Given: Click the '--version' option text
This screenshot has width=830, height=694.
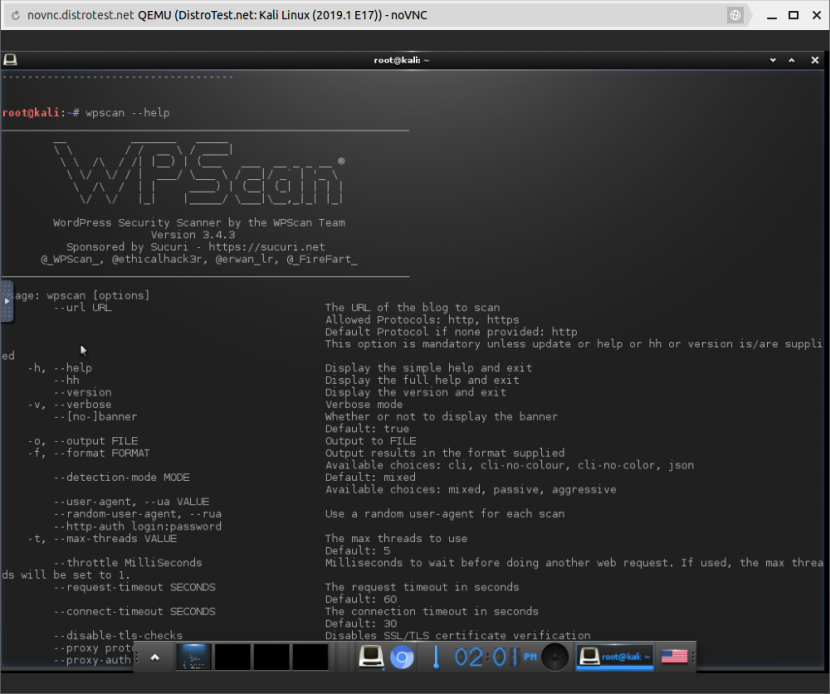Looking at the screenshot, I should (x=82, y=392).
